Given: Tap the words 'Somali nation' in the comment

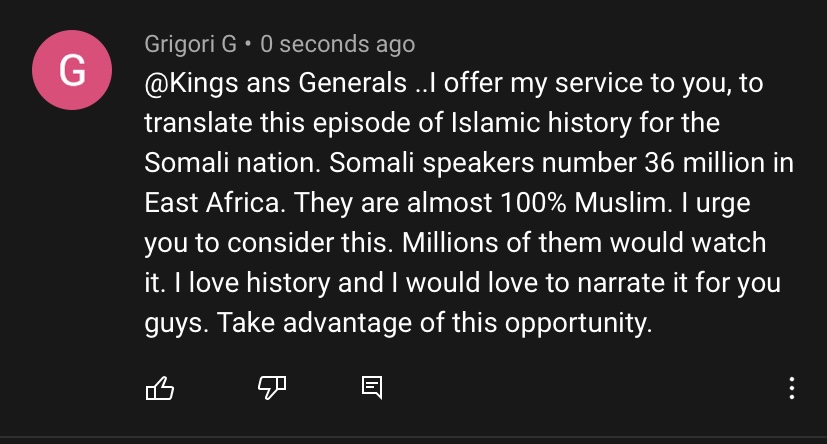Looking at the screenshot, I should 232,163.
